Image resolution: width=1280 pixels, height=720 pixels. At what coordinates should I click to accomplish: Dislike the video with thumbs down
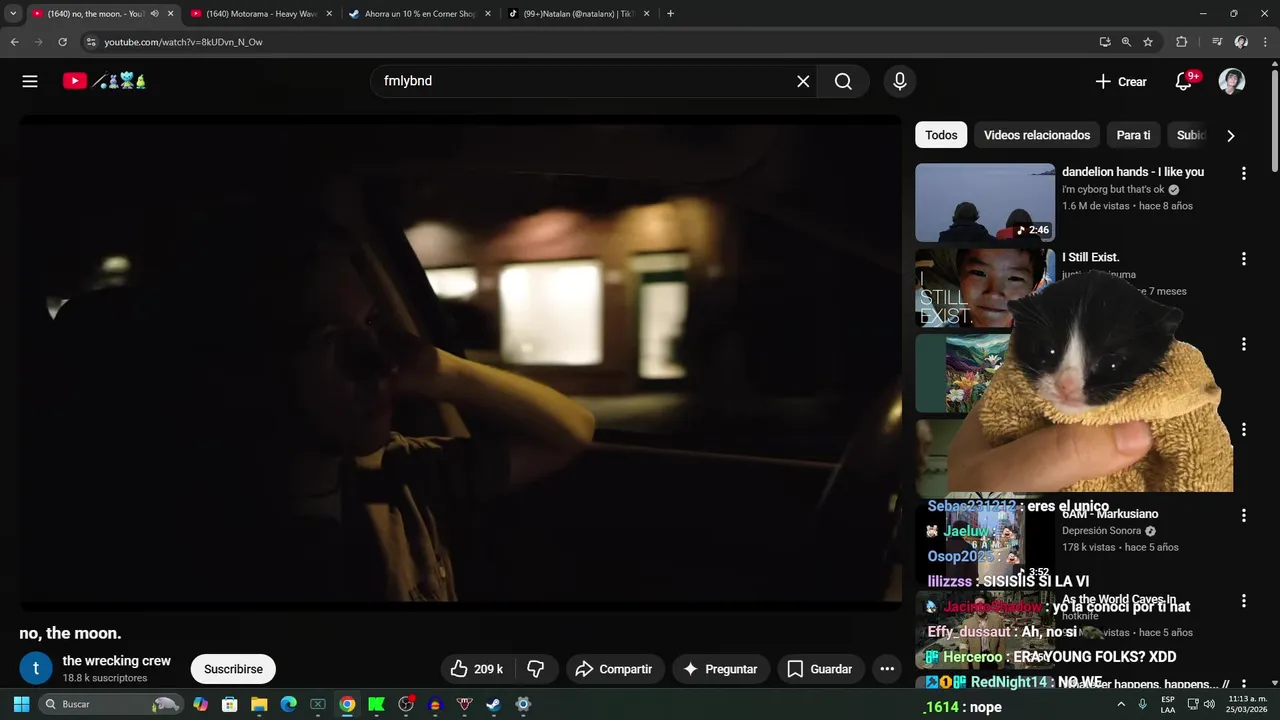point(536,669)
